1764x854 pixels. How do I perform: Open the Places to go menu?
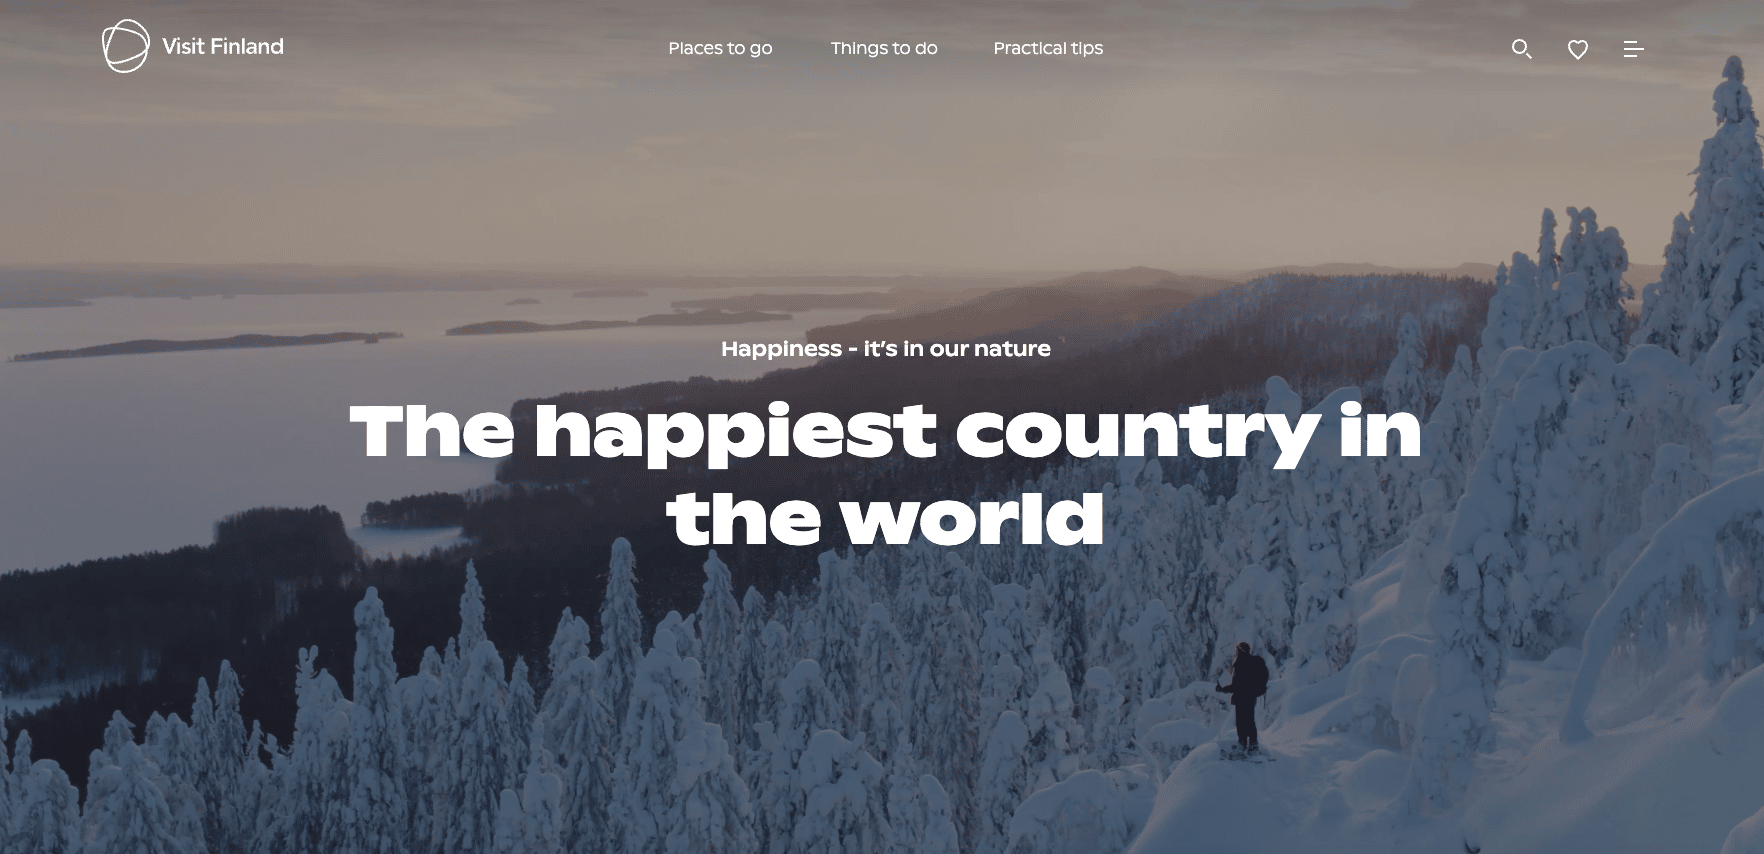(720, 48)
